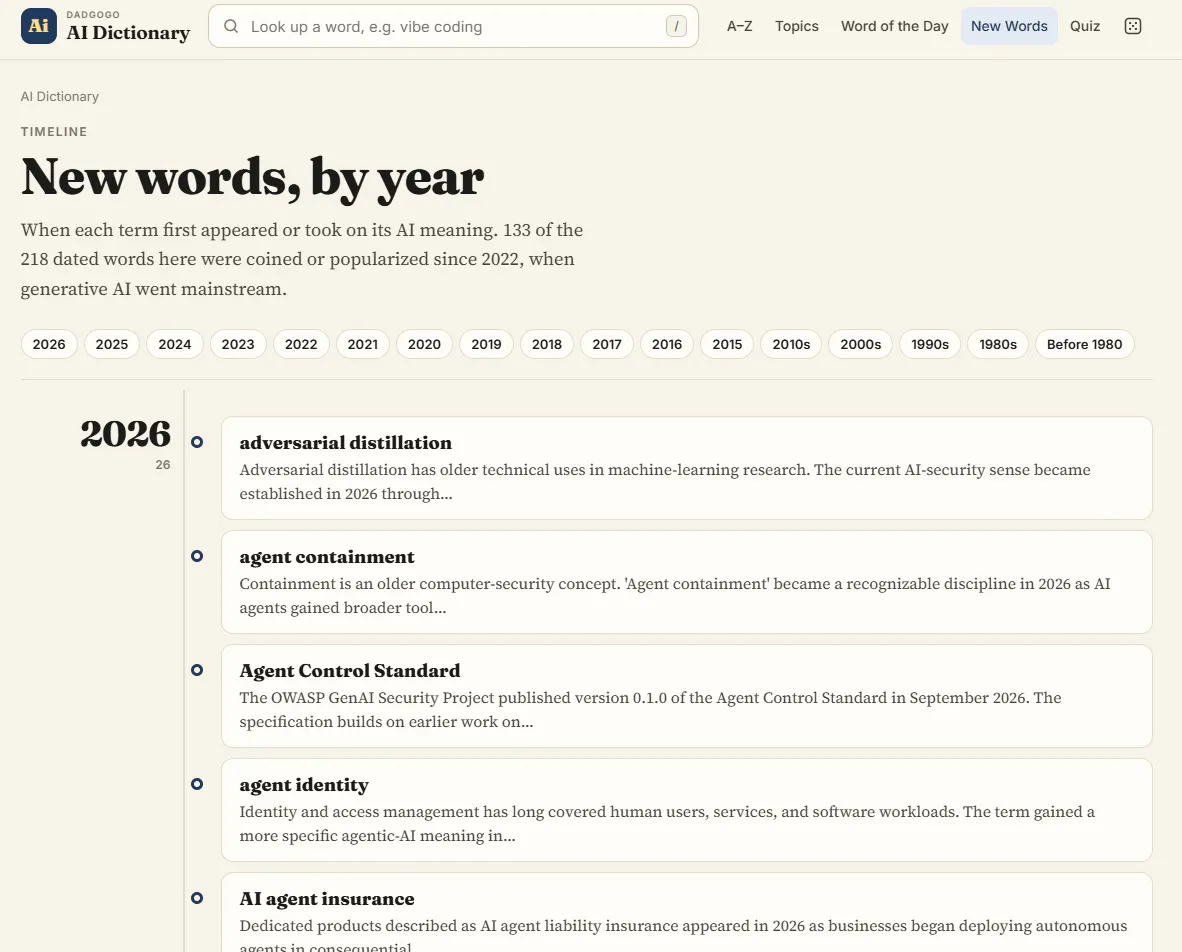The image size is (1182, 952).
Task: Select the New Words nav tab
Action: point(1009,26)
